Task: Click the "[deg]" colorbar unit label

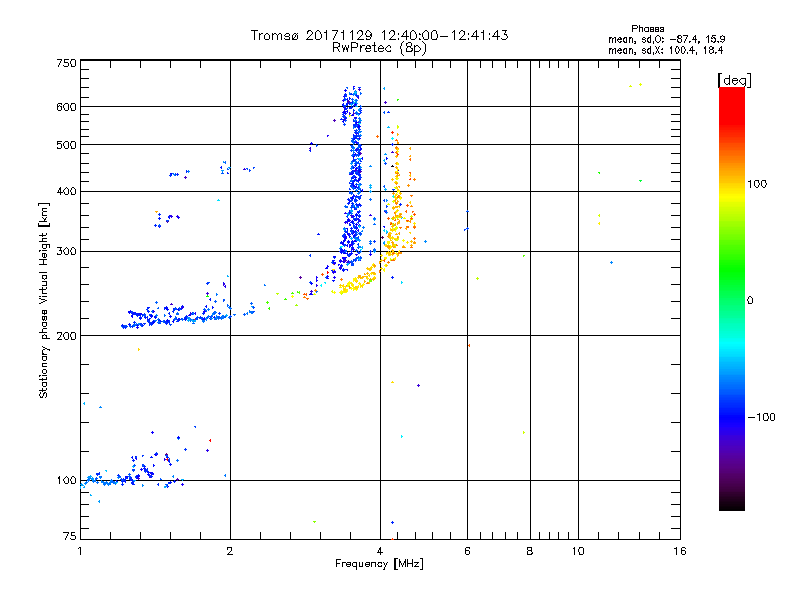Action: pos(734,80)
